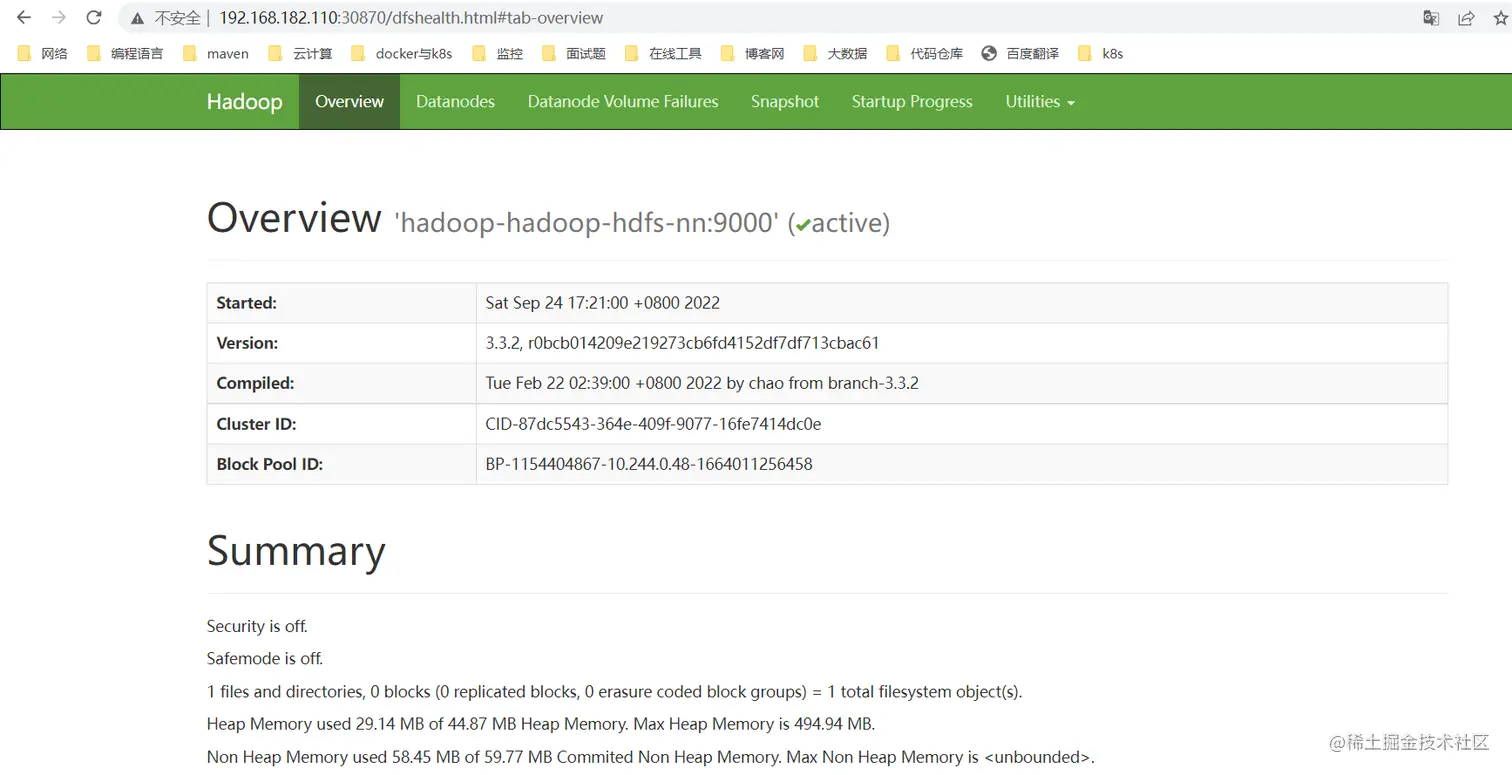Click the 'Block Pool ID:' row label
The height and width of the screenshot is (775, 1512).
click(x=270, y=464)
